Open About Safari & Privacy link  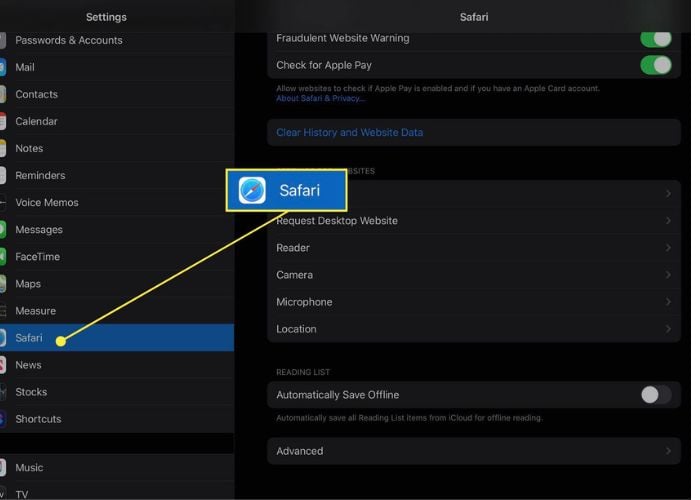click(321, 99)
